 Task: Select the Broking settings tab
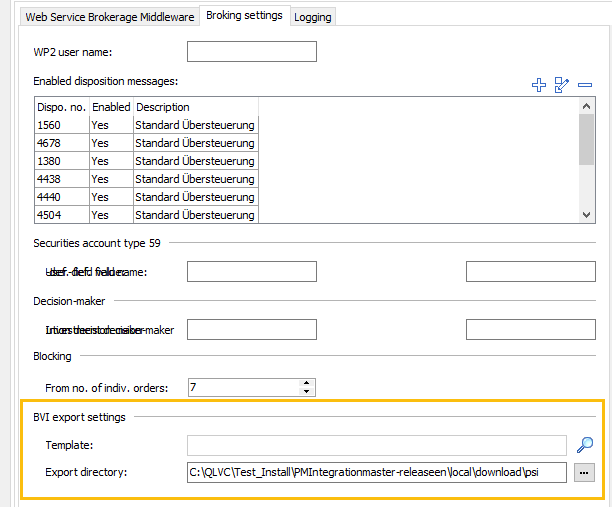tap(244, 15)
